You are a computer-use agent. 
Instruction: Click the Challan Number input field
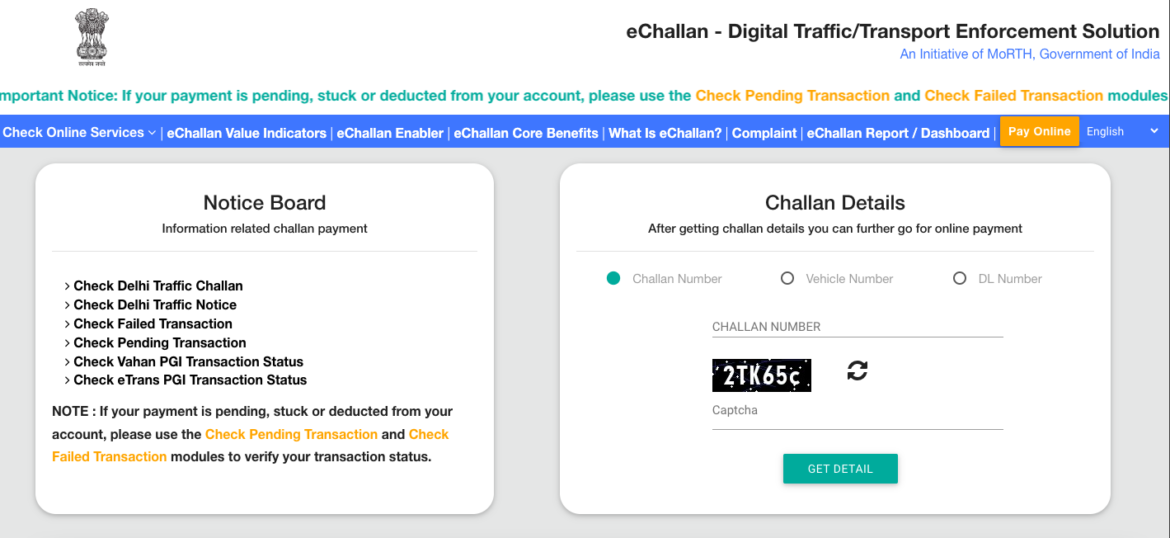[857, 327]
